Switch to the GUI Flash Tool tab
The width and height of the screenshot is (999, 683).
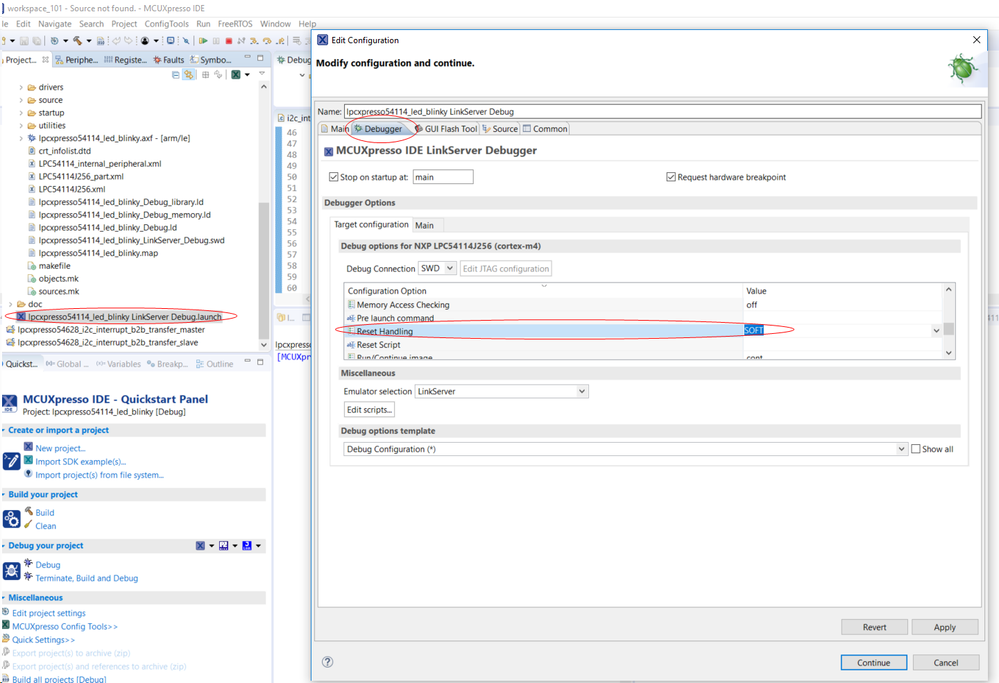tap(446, 129)
